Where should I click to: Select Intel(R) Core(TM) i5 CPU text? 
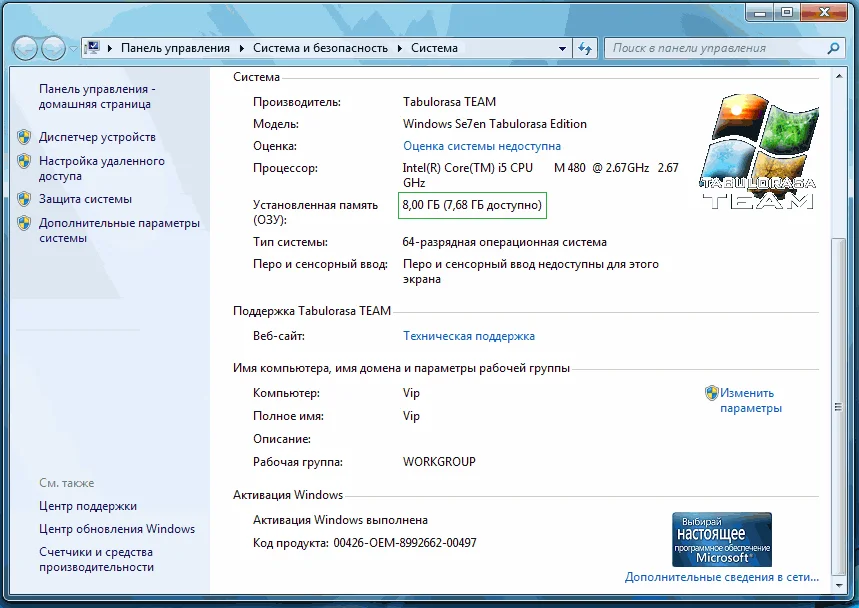(x=467, y=168)
